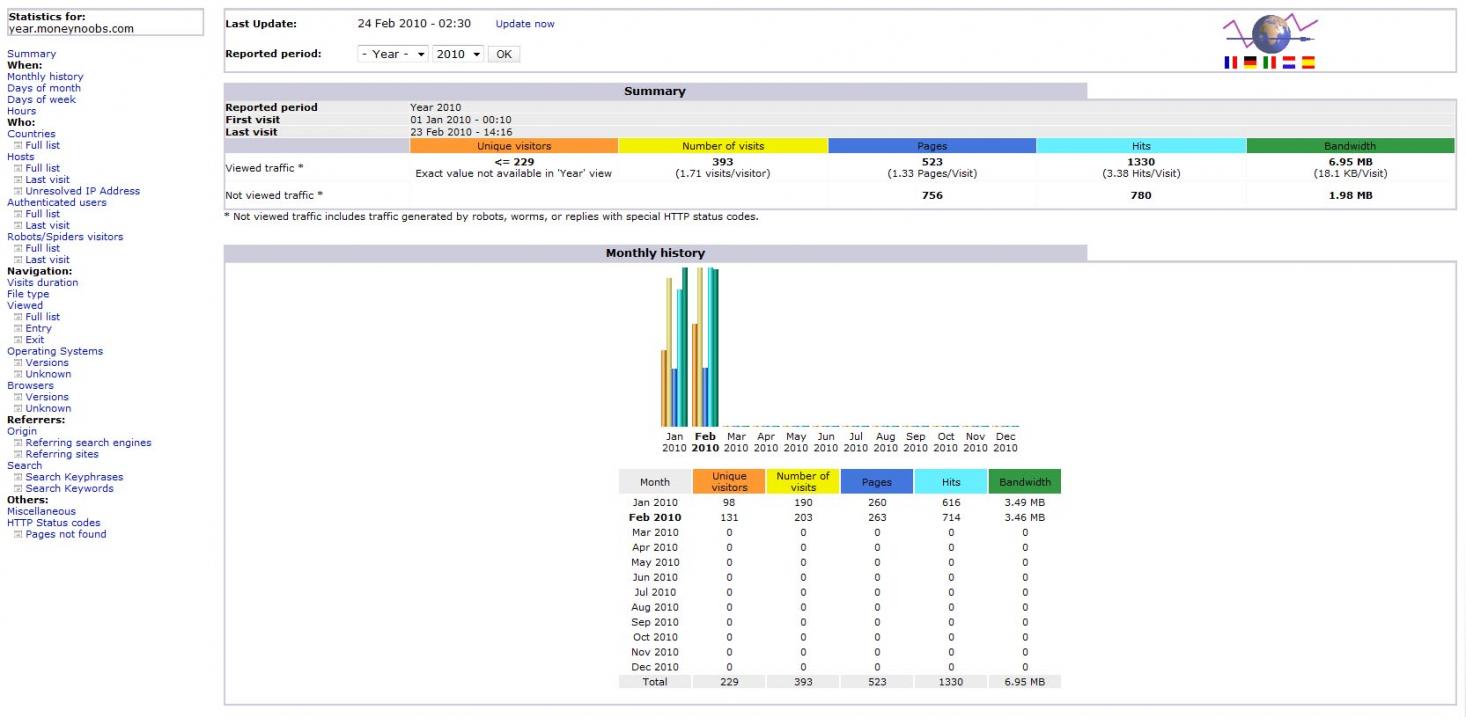The height and width of the screenshot is (725, 1466).
Task: Open the month selection dropdown
Action: [393, 54]
